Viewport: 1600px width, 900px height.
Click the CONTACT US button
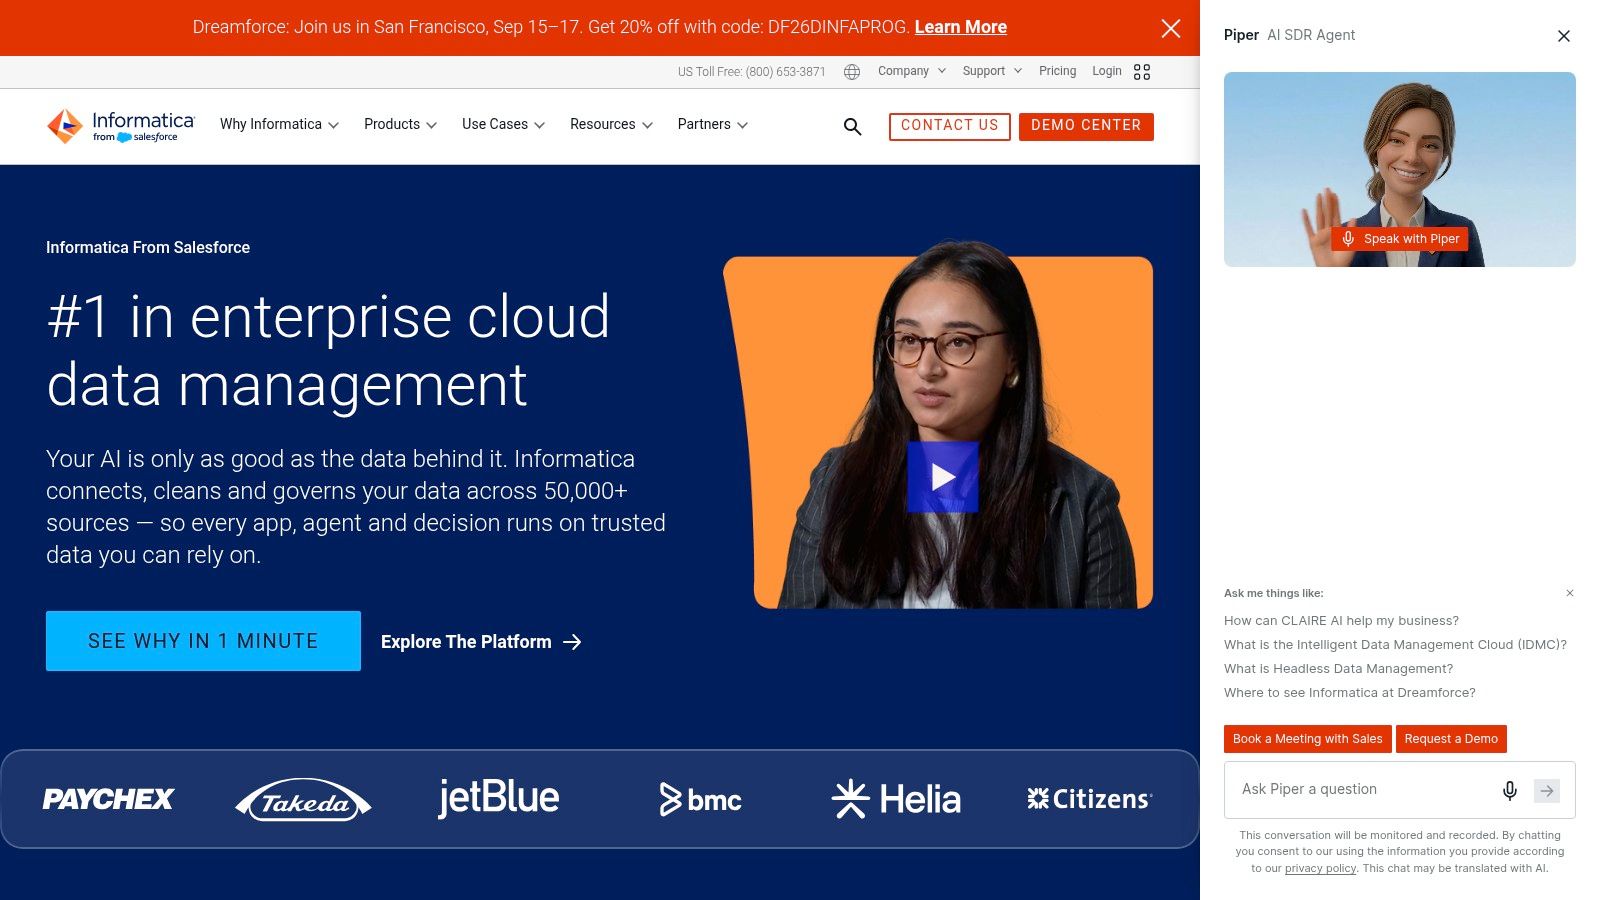[x=949, y=126]
